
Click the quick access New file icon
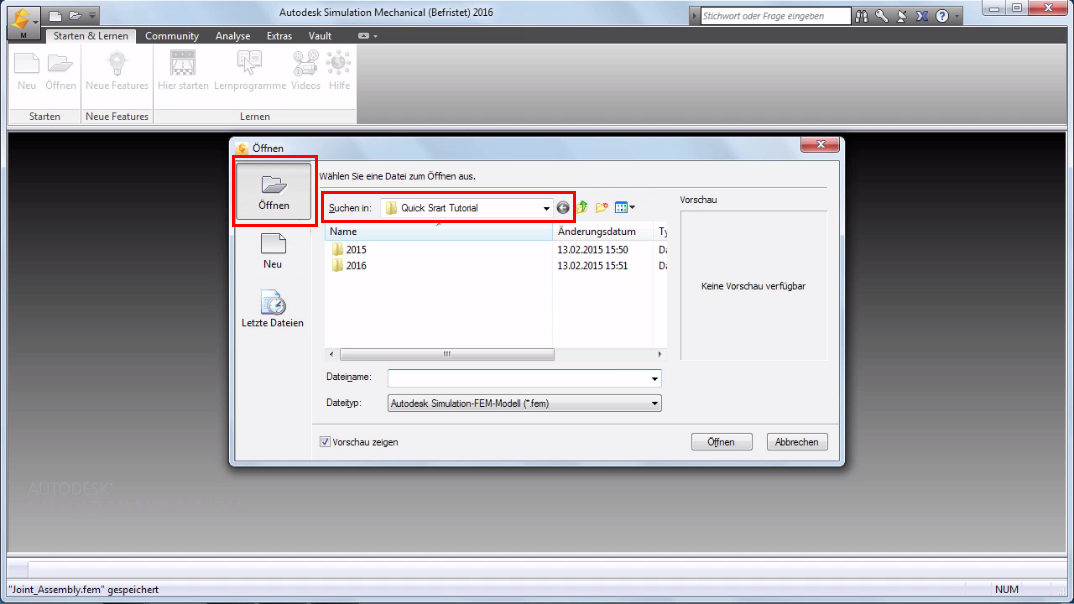[55, 15]
